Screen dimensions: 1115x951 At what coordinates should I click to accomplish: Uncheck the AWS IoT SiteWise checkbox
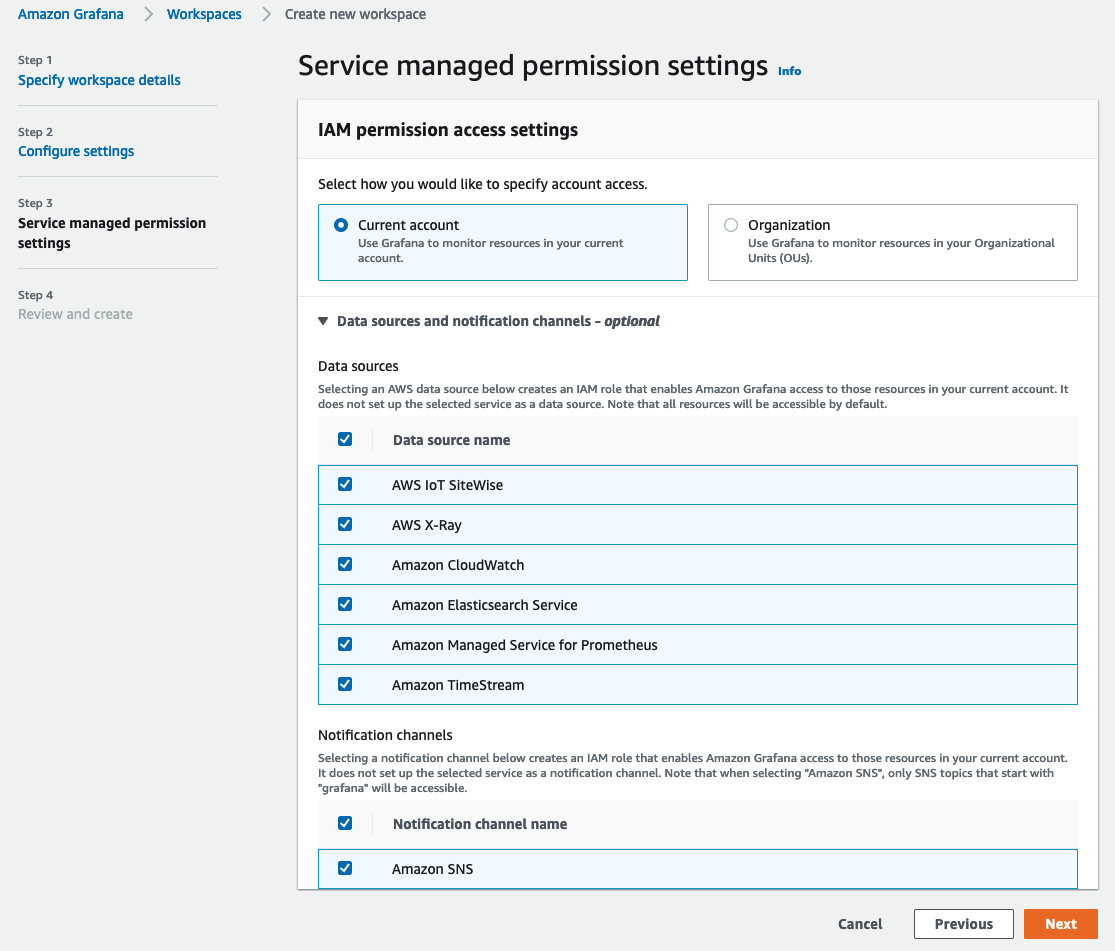345,484
